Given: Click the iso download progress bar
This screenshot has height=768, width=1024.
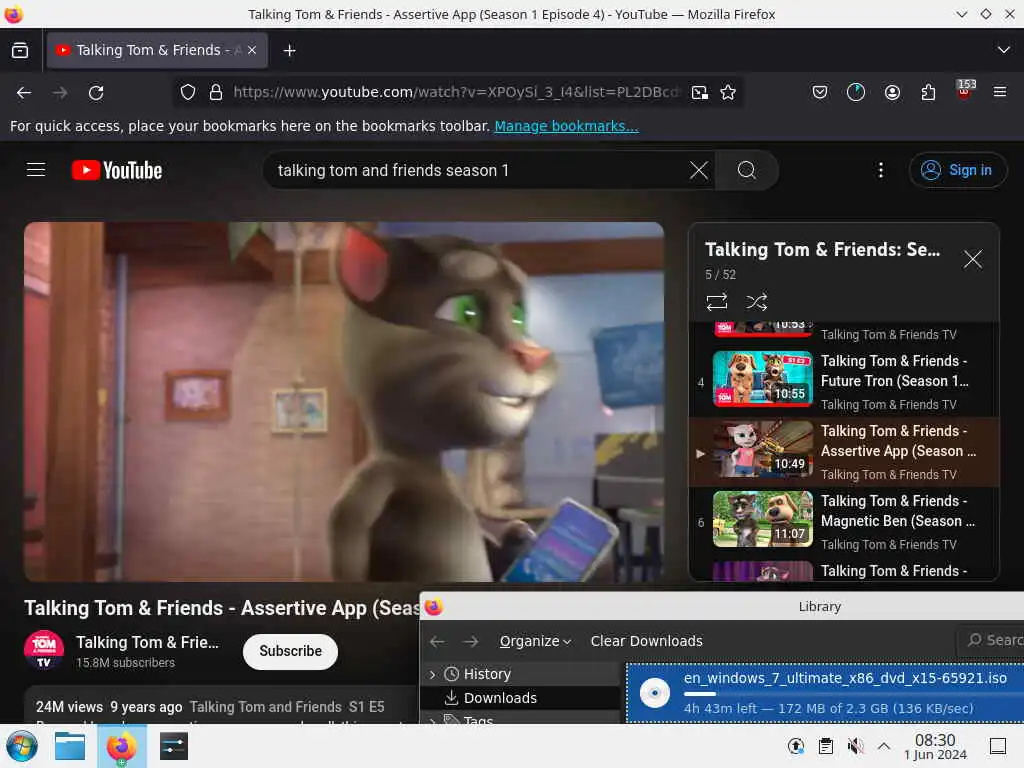Looking at the screenshot, I should coord(854,694).
